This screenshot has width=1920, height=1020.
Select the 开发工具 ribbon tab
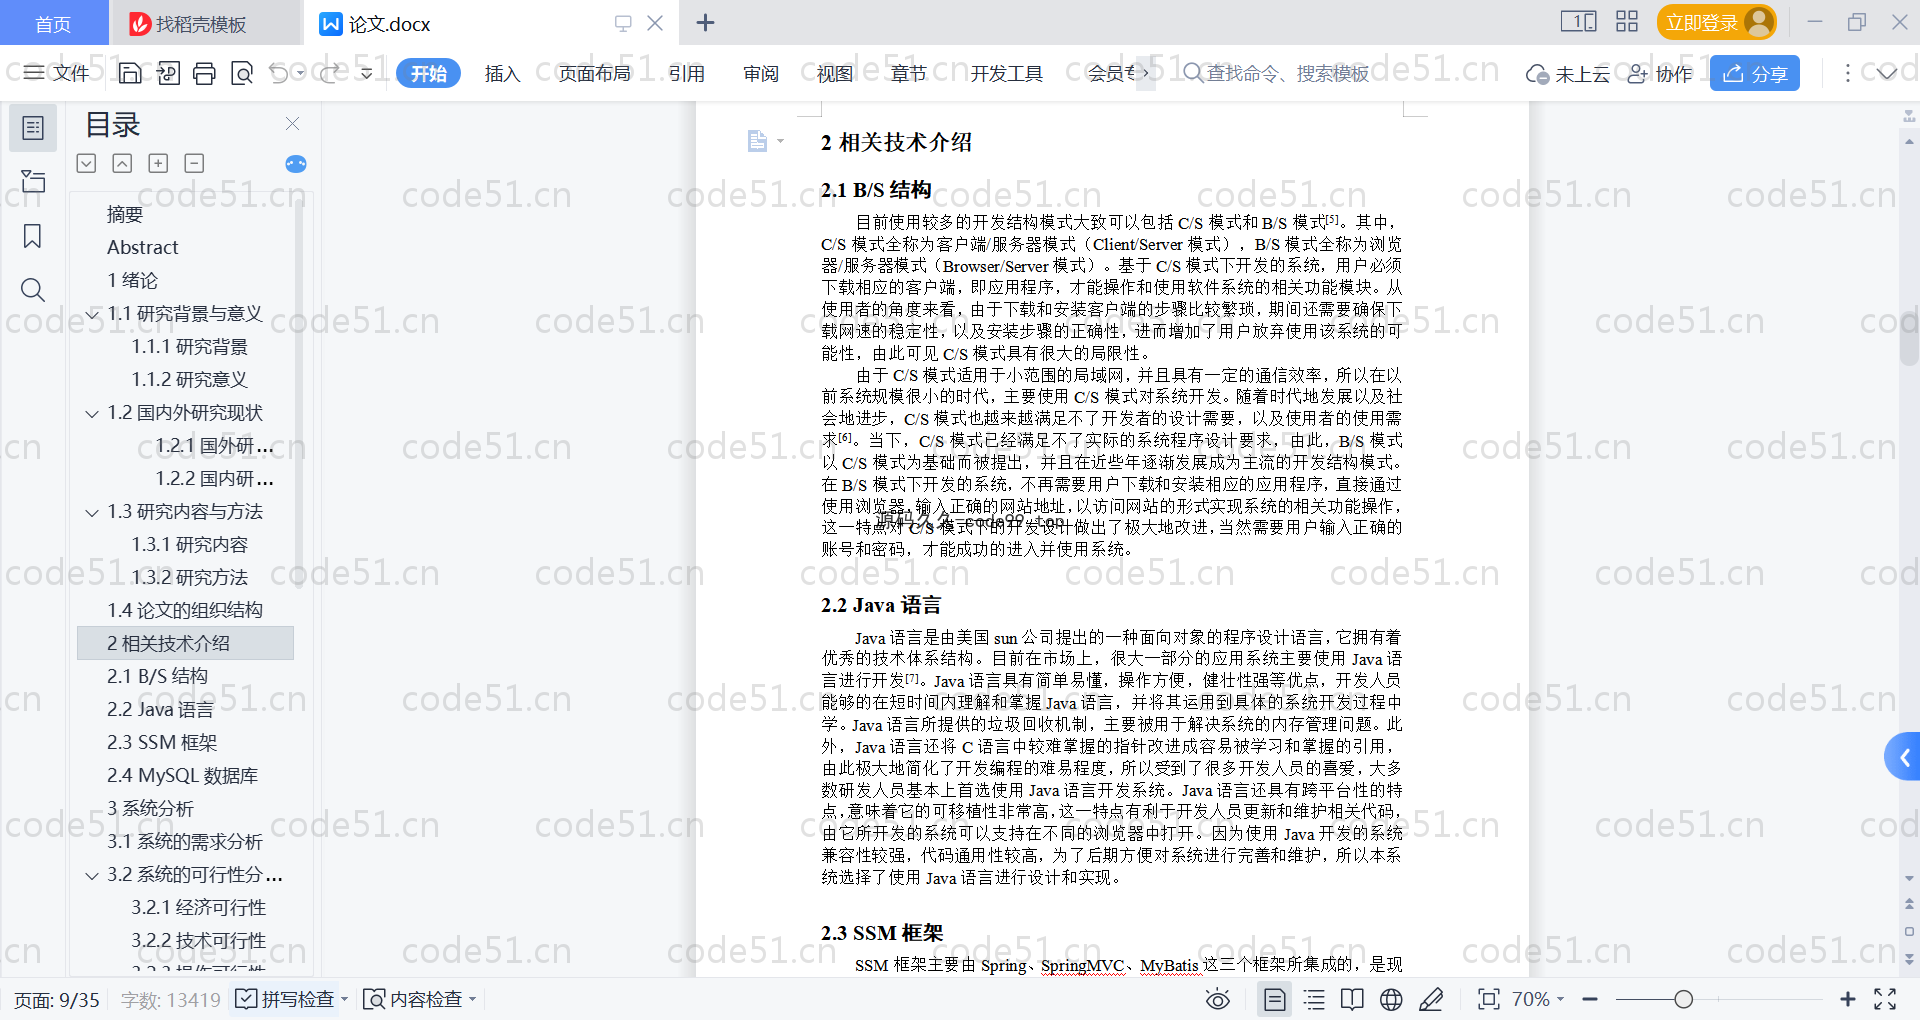click(1006, 73)
